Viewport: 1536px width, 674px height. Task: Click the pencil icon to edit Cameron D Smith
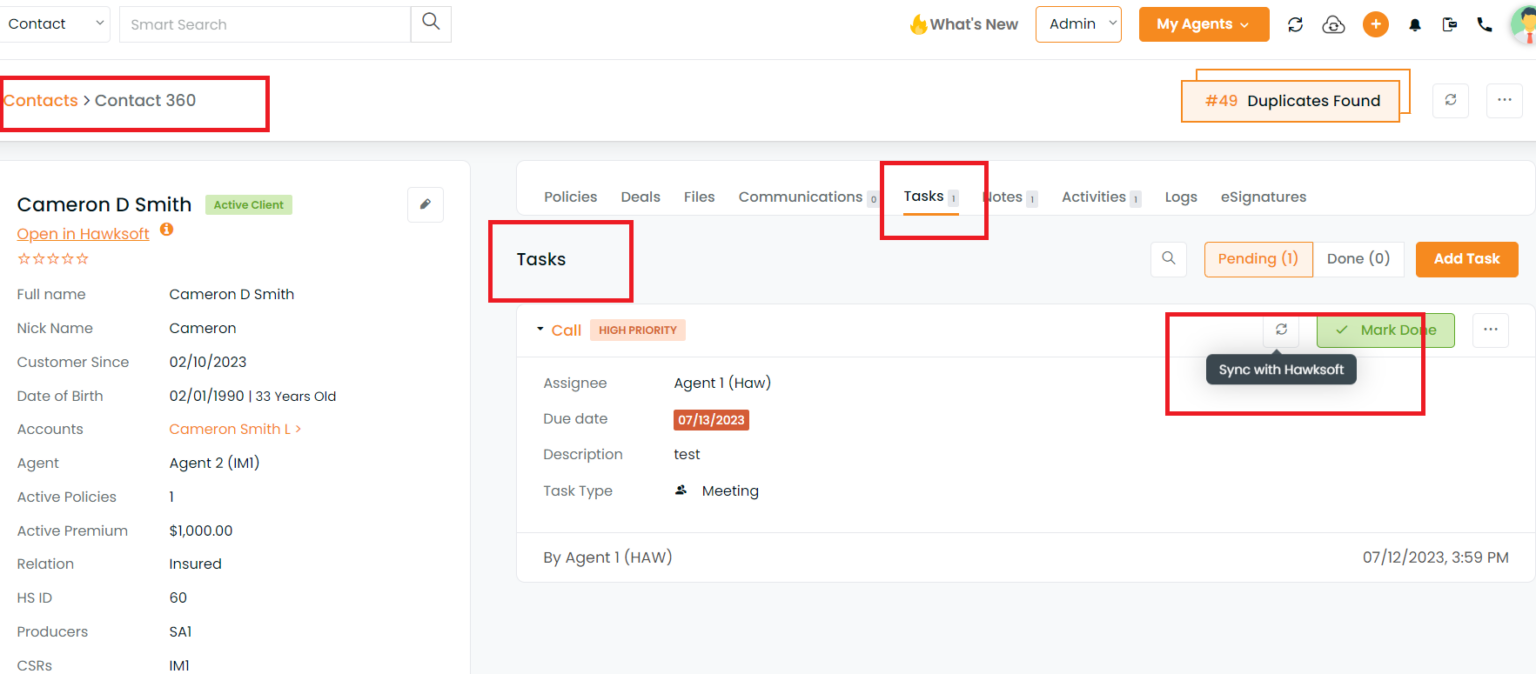[x=425, y=204]
